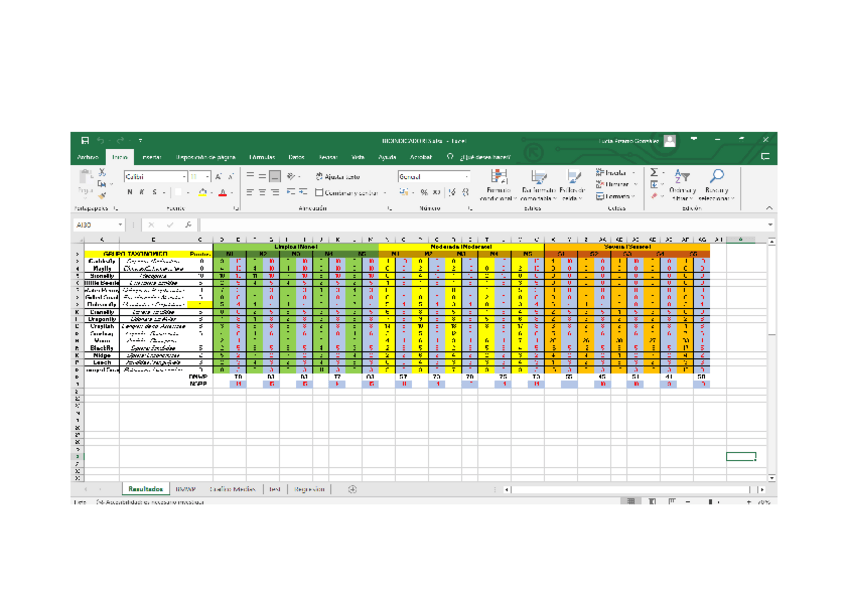Screen dimensions: 848x599
Task: Switch to the Regresión sheet tab
Action: 309,490
